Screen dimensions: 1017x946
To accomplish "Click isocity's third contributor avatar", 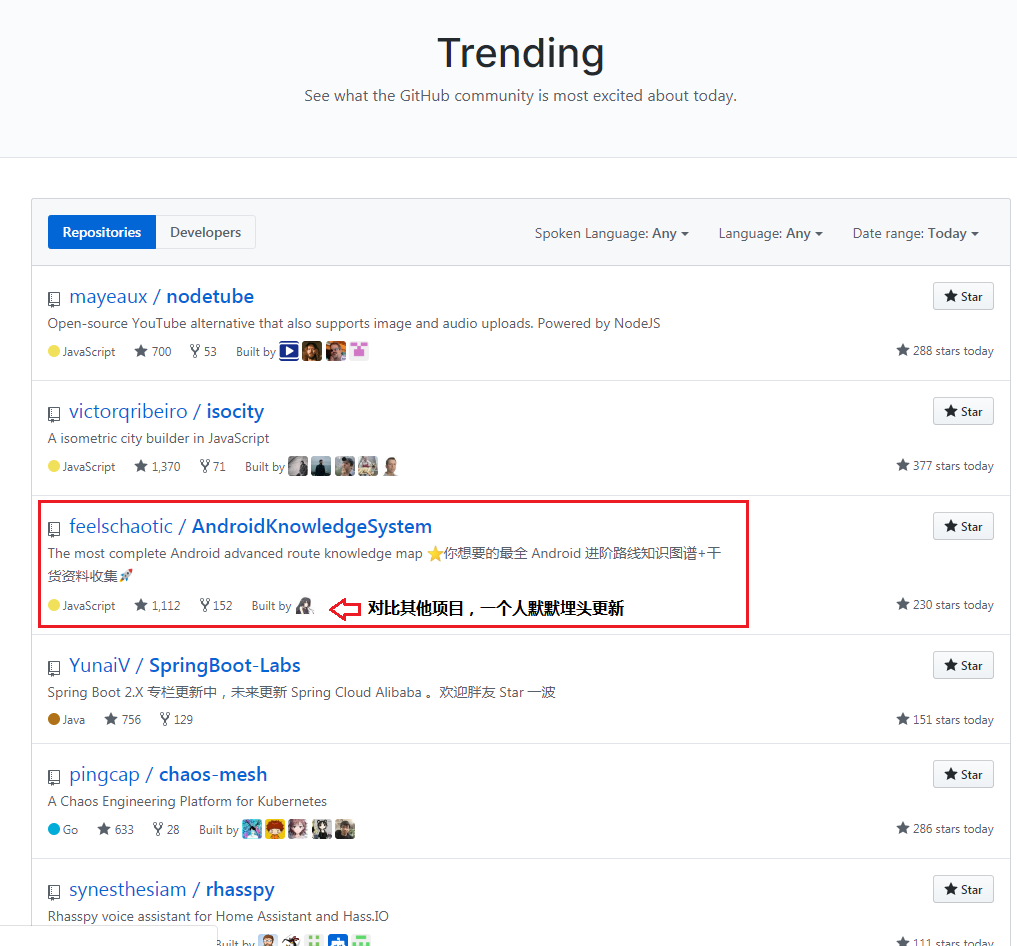I will (x=344, y=466).
